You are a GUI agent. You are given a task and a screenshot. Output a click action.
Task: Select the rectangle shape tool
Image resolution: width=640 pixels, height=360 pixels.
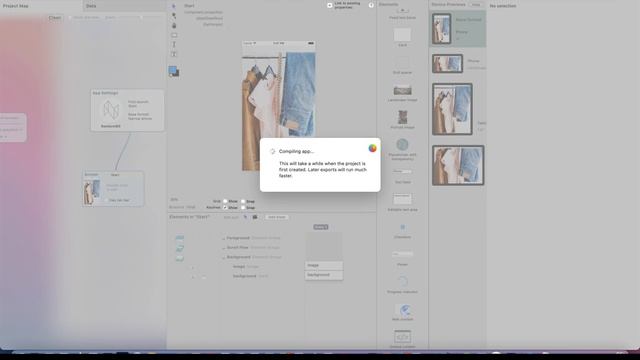[x=174, y=35]
